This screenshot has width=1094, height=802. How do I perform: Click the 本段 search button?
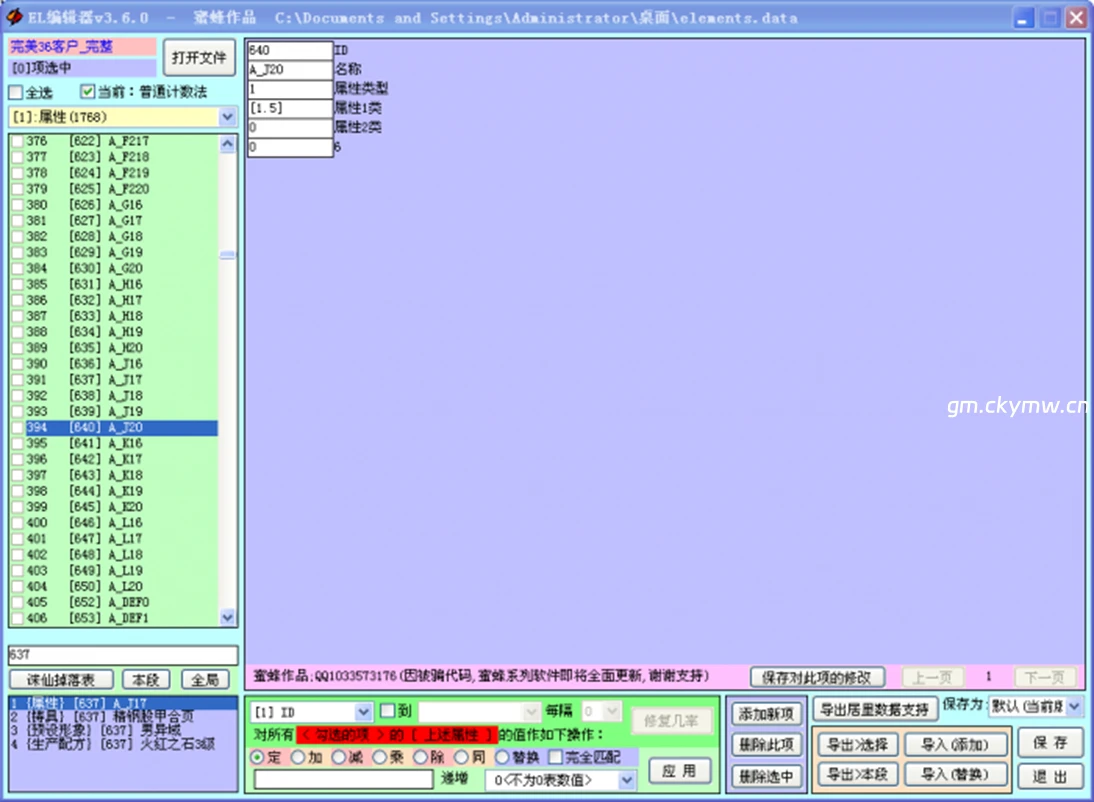[146, 680]
